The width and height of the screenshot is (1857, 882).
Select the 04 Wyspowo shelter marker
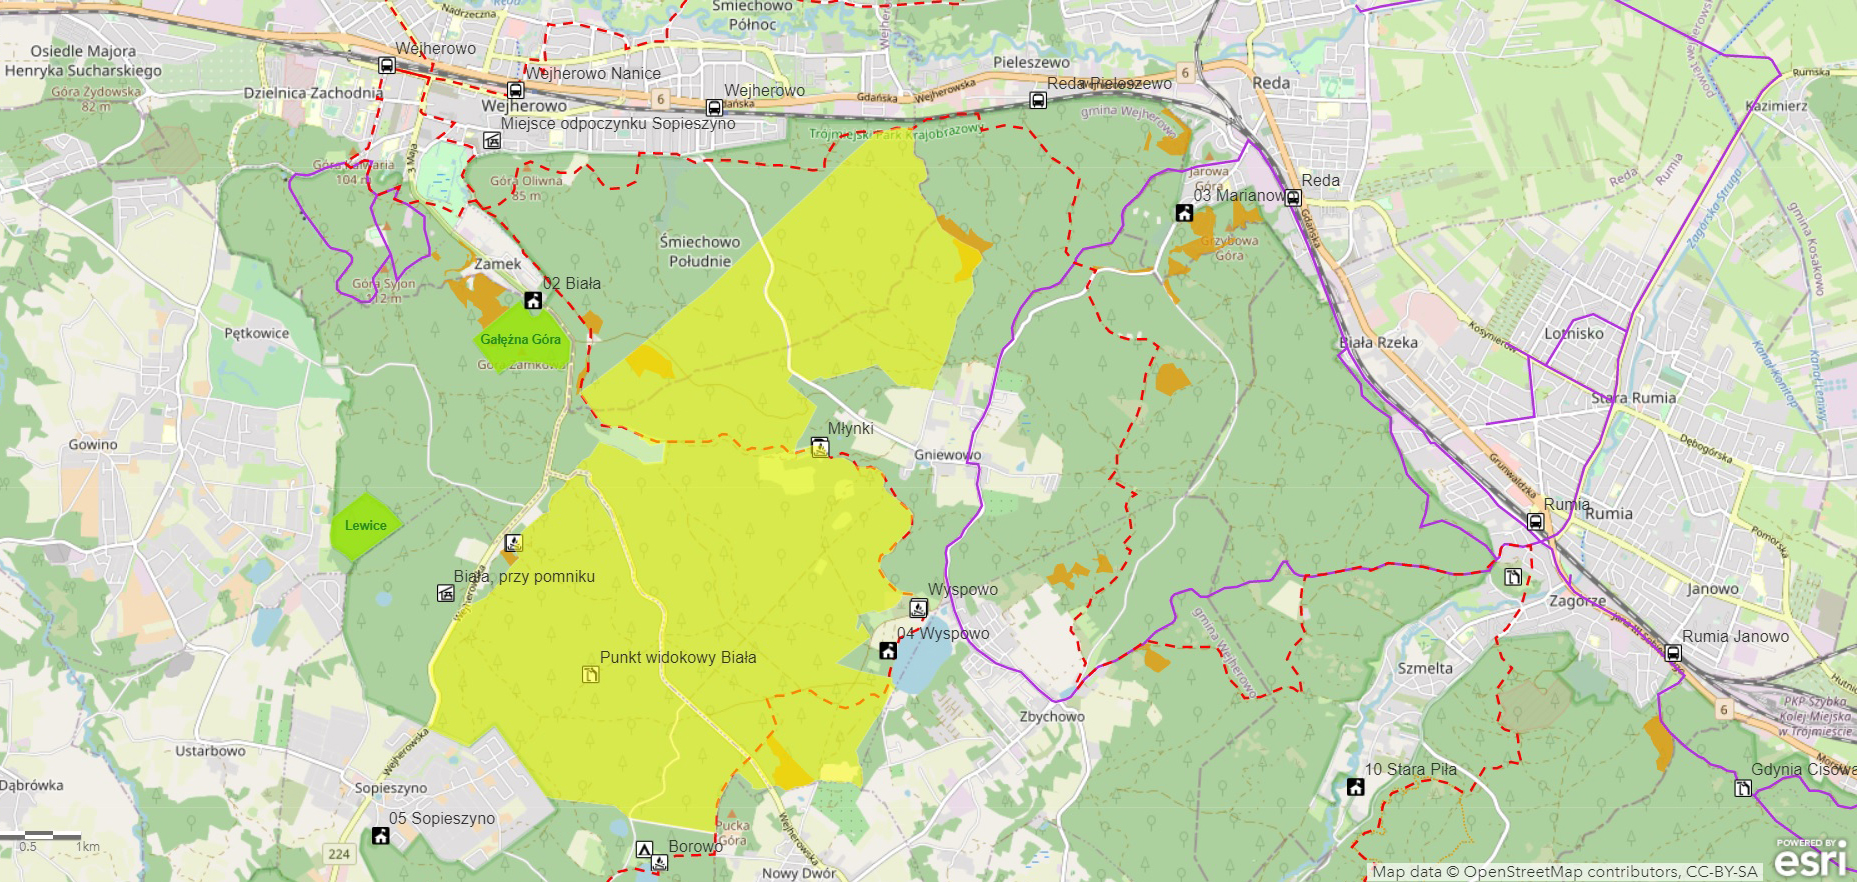pyautogui.click(x=887, y=651)
